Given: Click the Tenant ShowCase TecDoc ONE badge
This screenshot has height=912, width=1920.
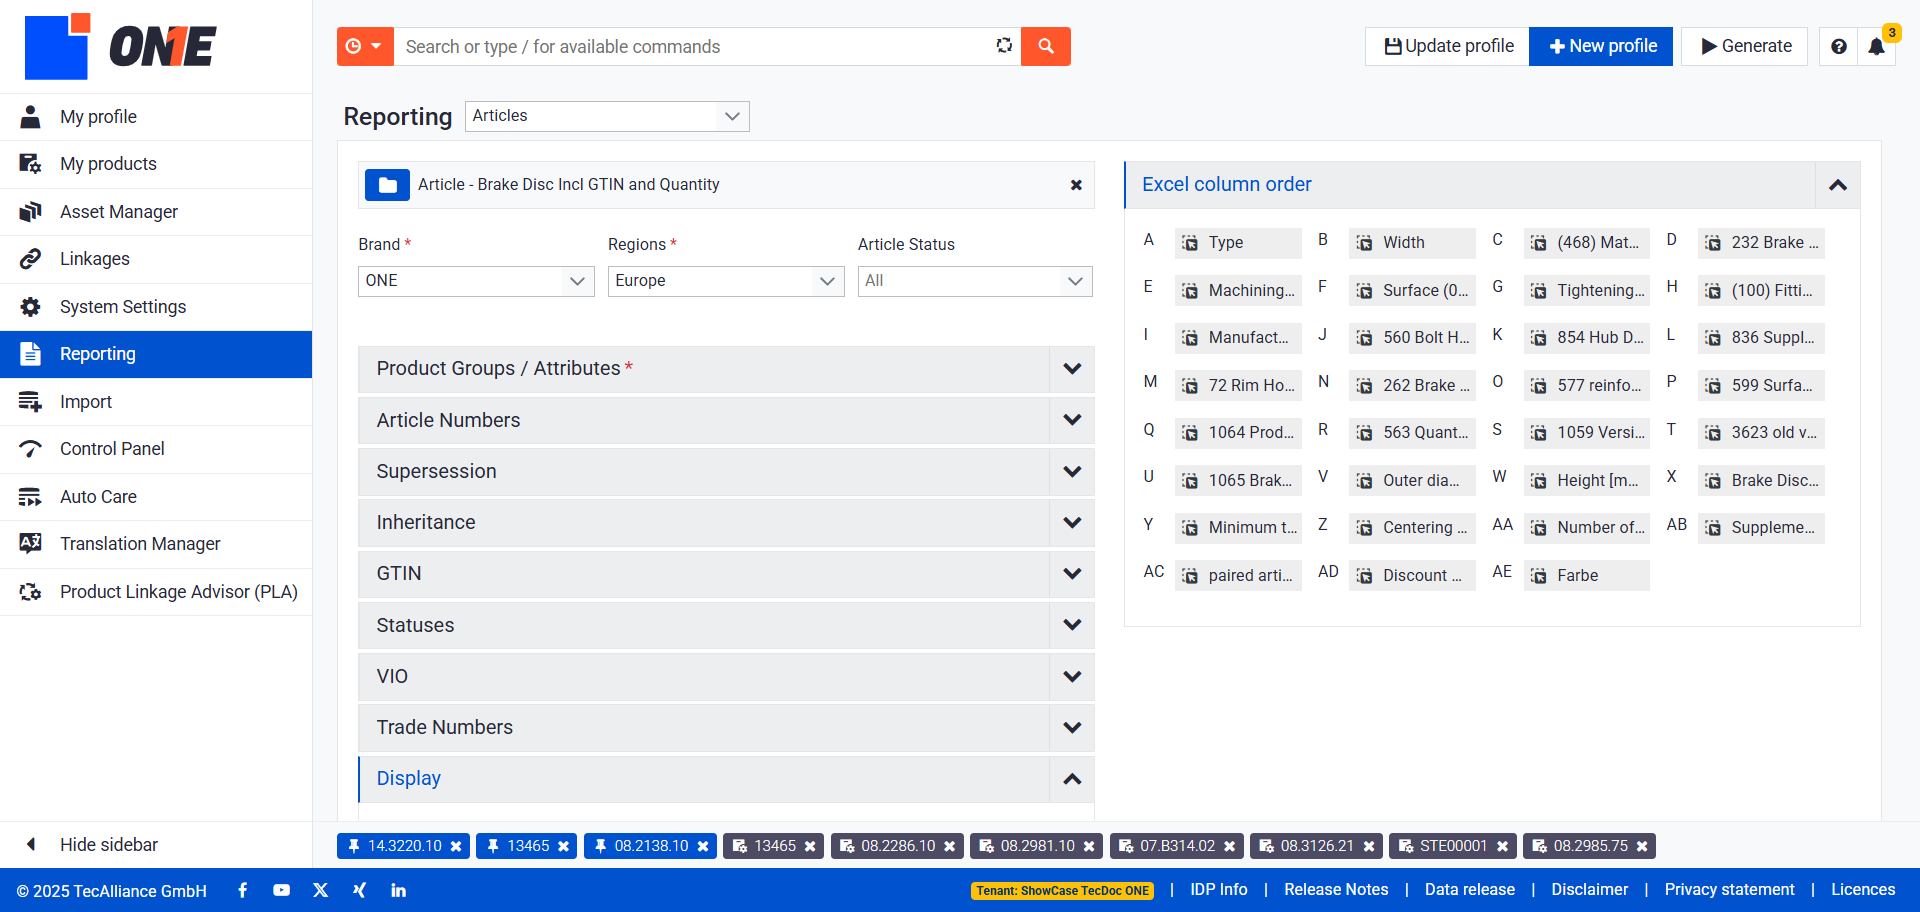Looking at the screenshot, I should [1062, 891].
